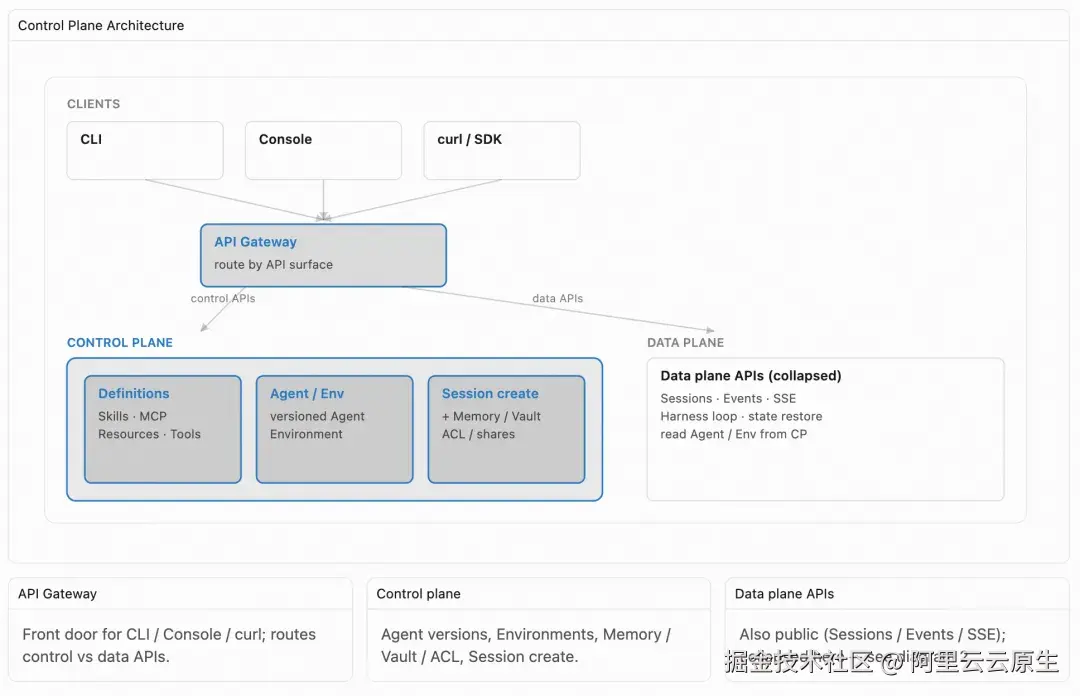Select the CLI client box

click(145, 151)
